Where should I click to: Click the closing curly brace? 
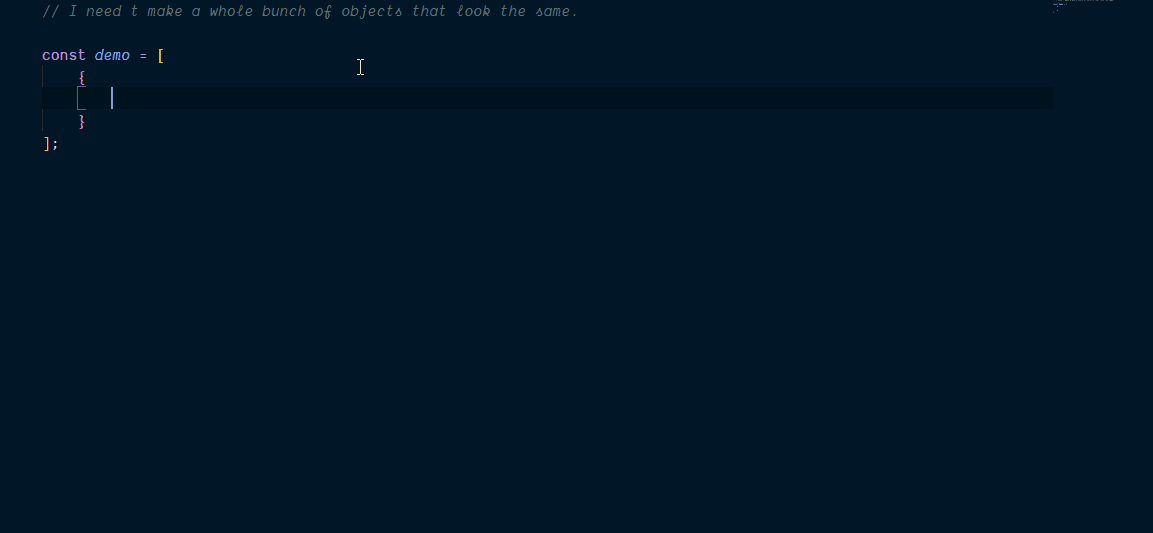(x=82, y=121)
